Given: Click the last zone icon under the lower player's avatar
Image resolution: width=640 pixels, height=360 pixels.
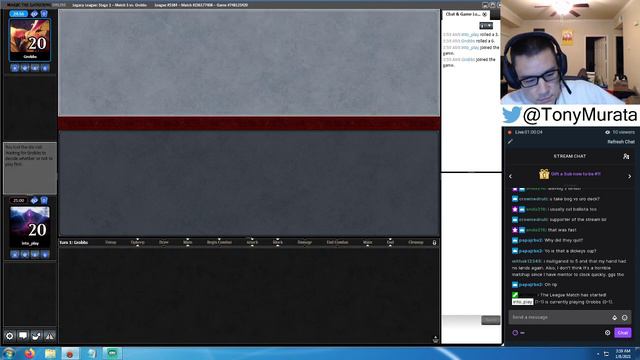Looking at the screenshot, I should [45, 254].
